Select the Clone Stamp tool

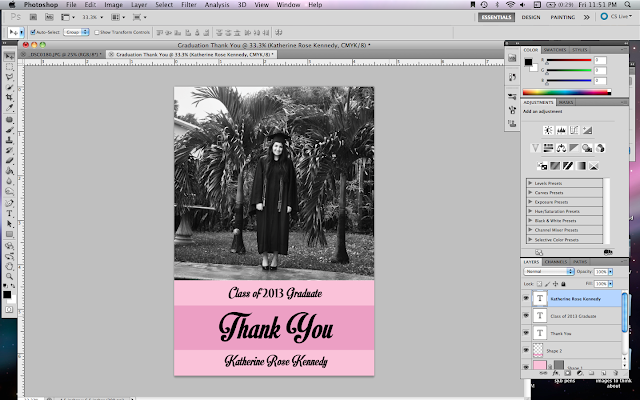9,140
